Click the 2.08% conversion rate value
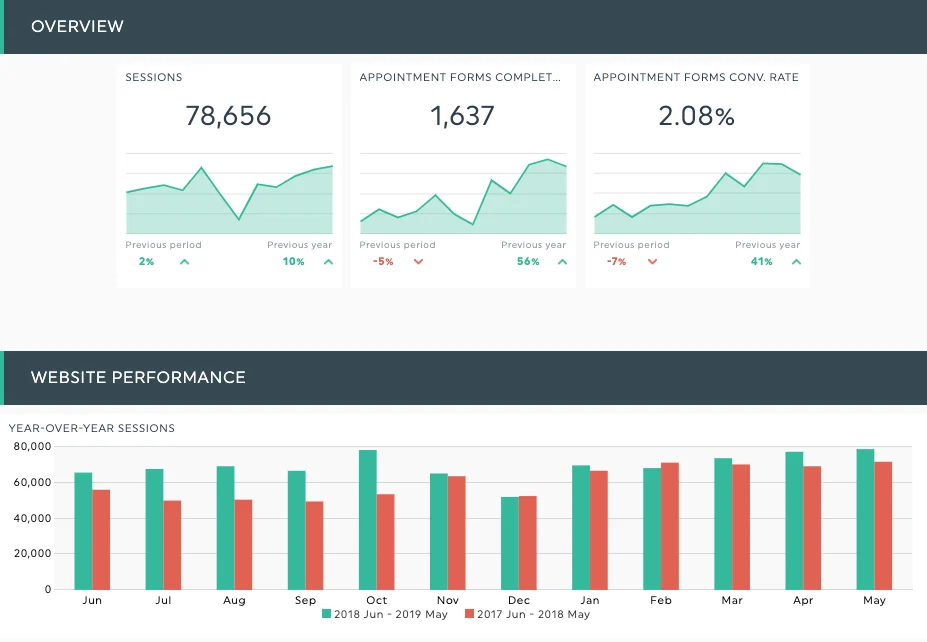The height and width of the screenshot is (642, 927). point(696,116)
